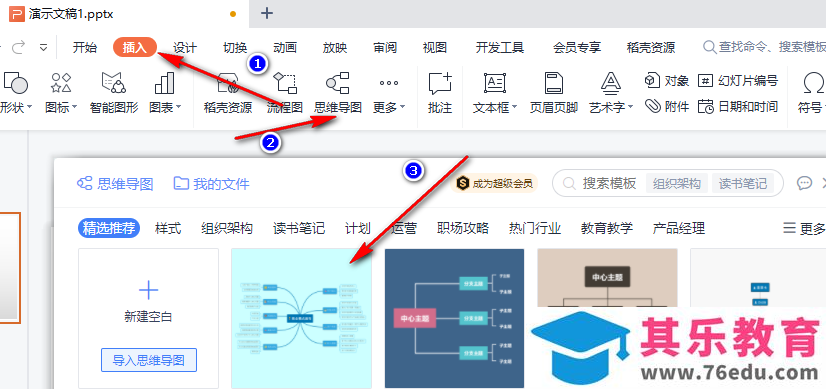826x389 pixels.
Task: Switch to the 审阅 ribbon tab
Action: (x=385, y=48)
